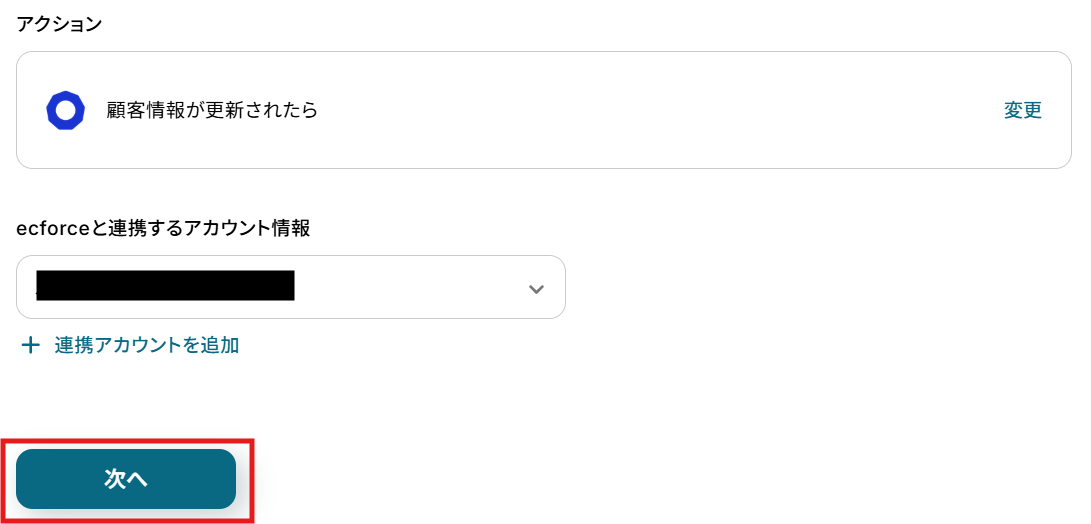
Task: Click the chevron arrow in account selector
Action: pyautogui.click(x=536, y=289)
